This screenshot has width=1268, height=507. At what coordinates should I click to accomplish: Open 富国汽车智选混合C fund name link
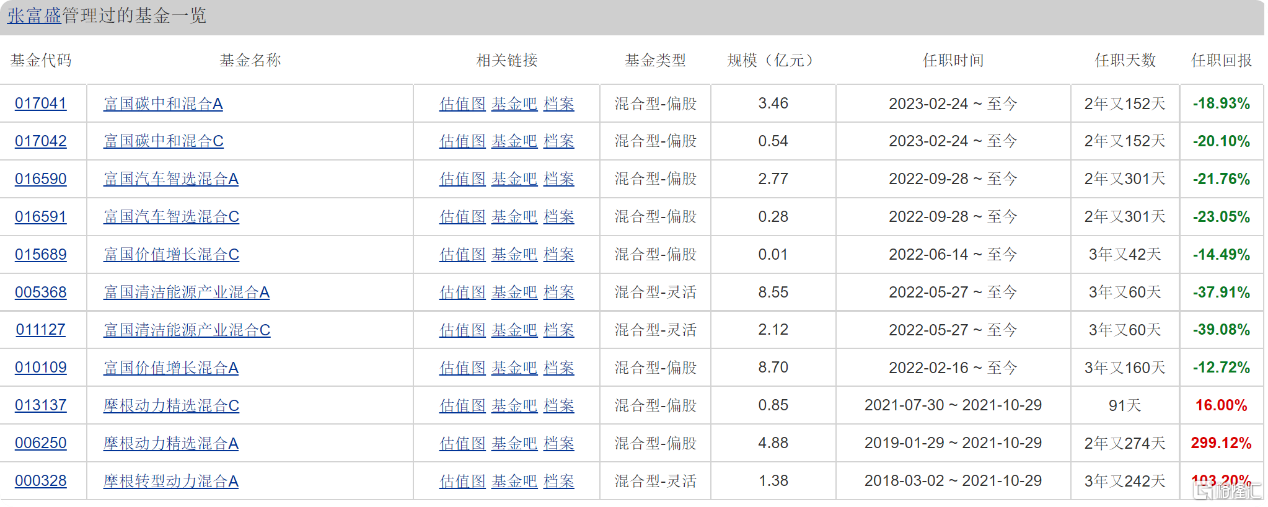click(171, 217)
